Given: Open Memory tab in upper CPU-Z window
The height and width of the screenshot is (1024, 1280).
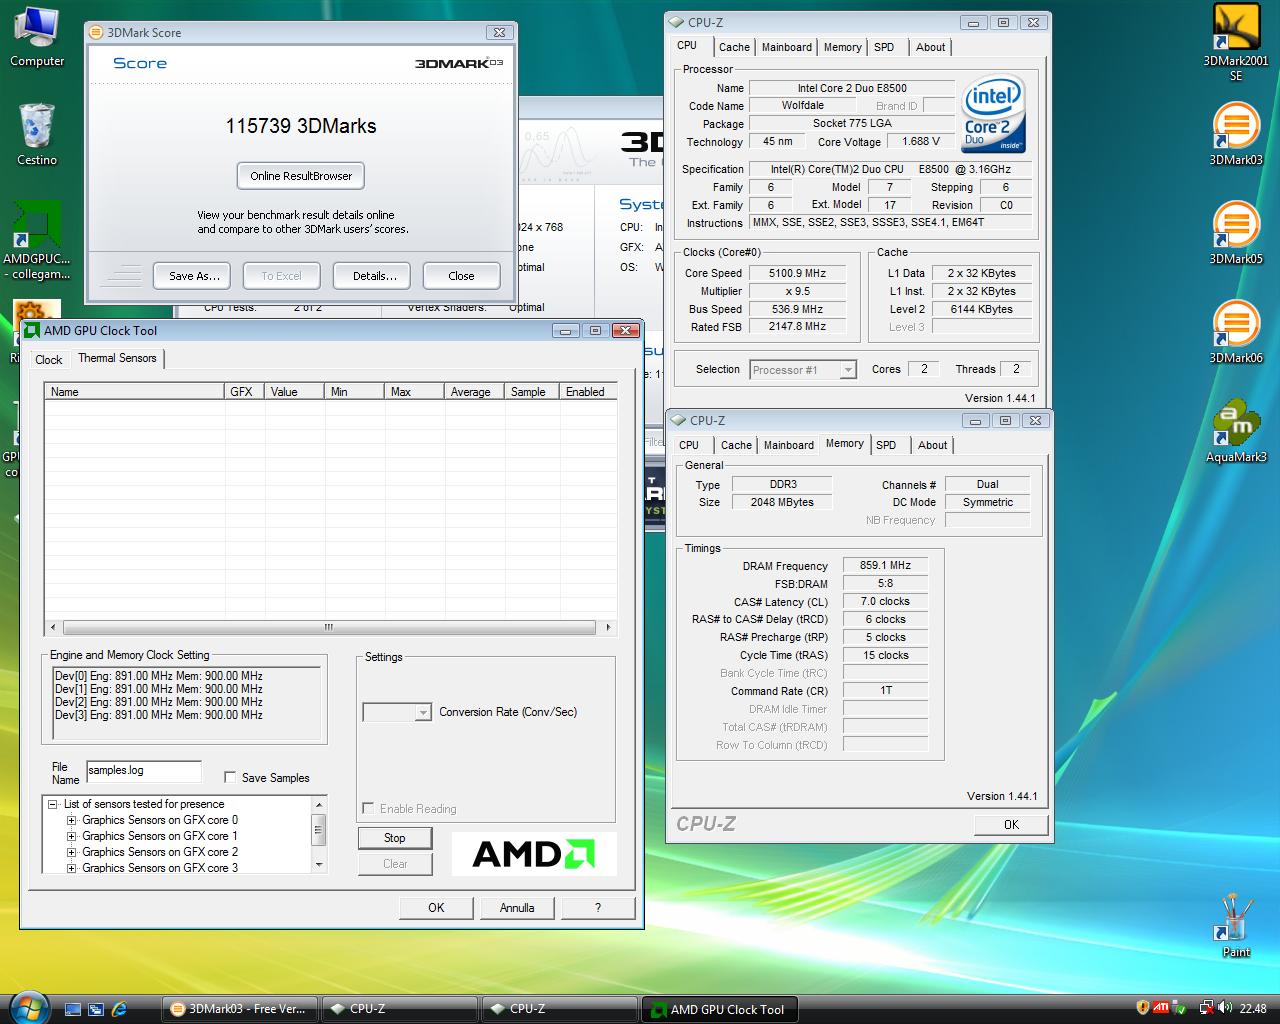Looking at the screenshot, I should point(842,47).
